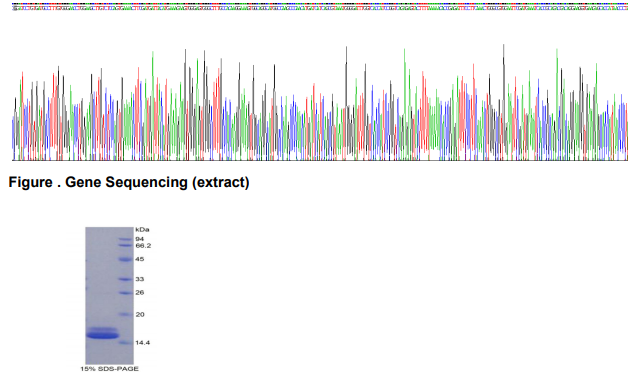Click the 14.4 kDa marker label
Viewport: 634px width, 380px height.
(142, 342)
